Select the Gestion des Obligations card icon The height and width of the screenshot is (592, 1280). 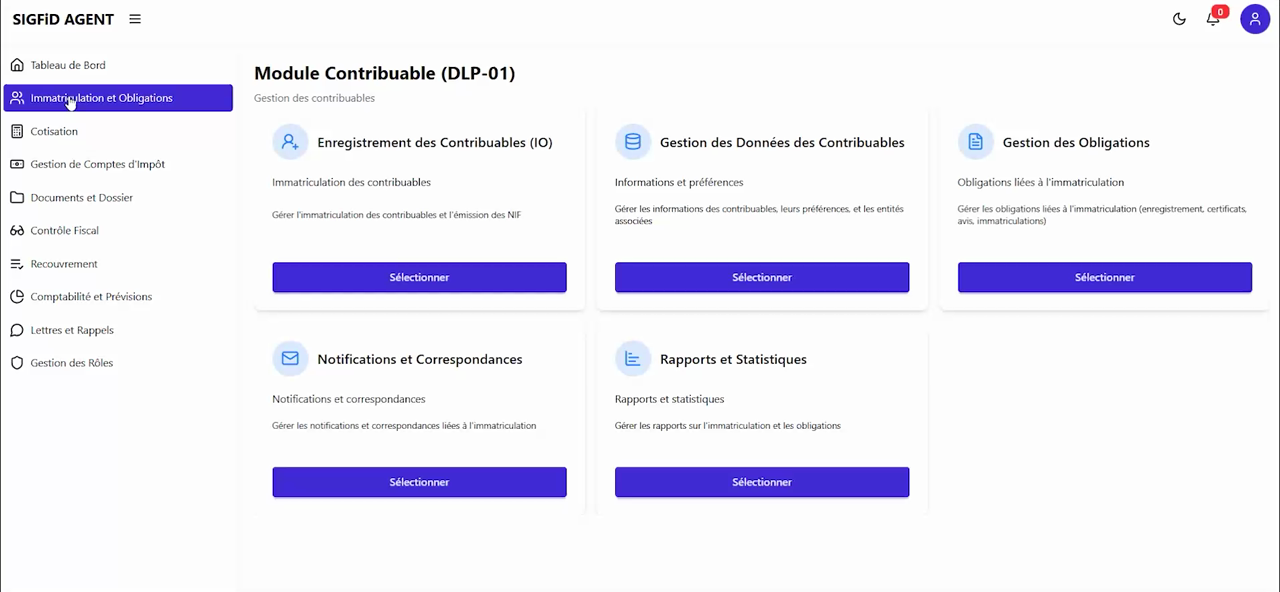[x=975, y=141]
